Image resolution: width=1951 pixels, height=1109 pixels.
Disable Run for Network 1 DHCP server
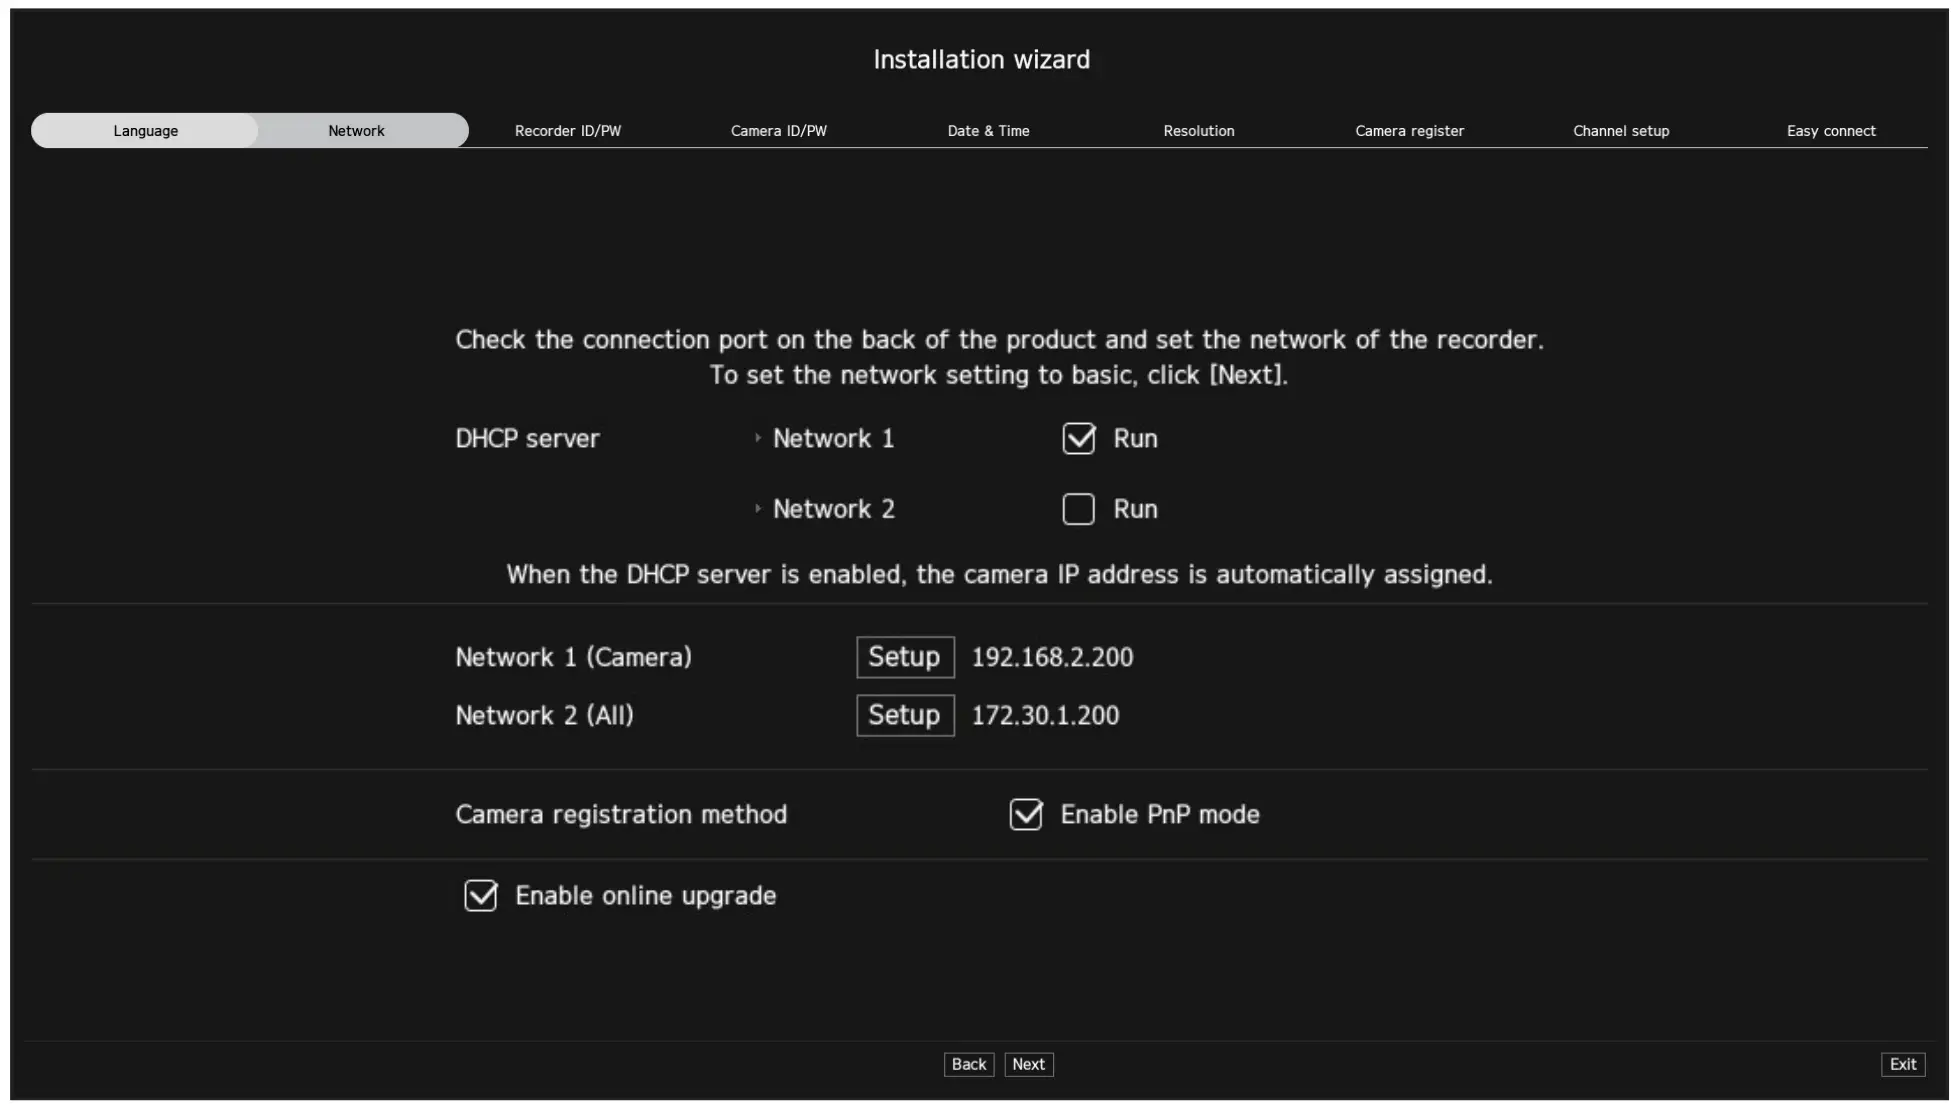[1078, 438]
